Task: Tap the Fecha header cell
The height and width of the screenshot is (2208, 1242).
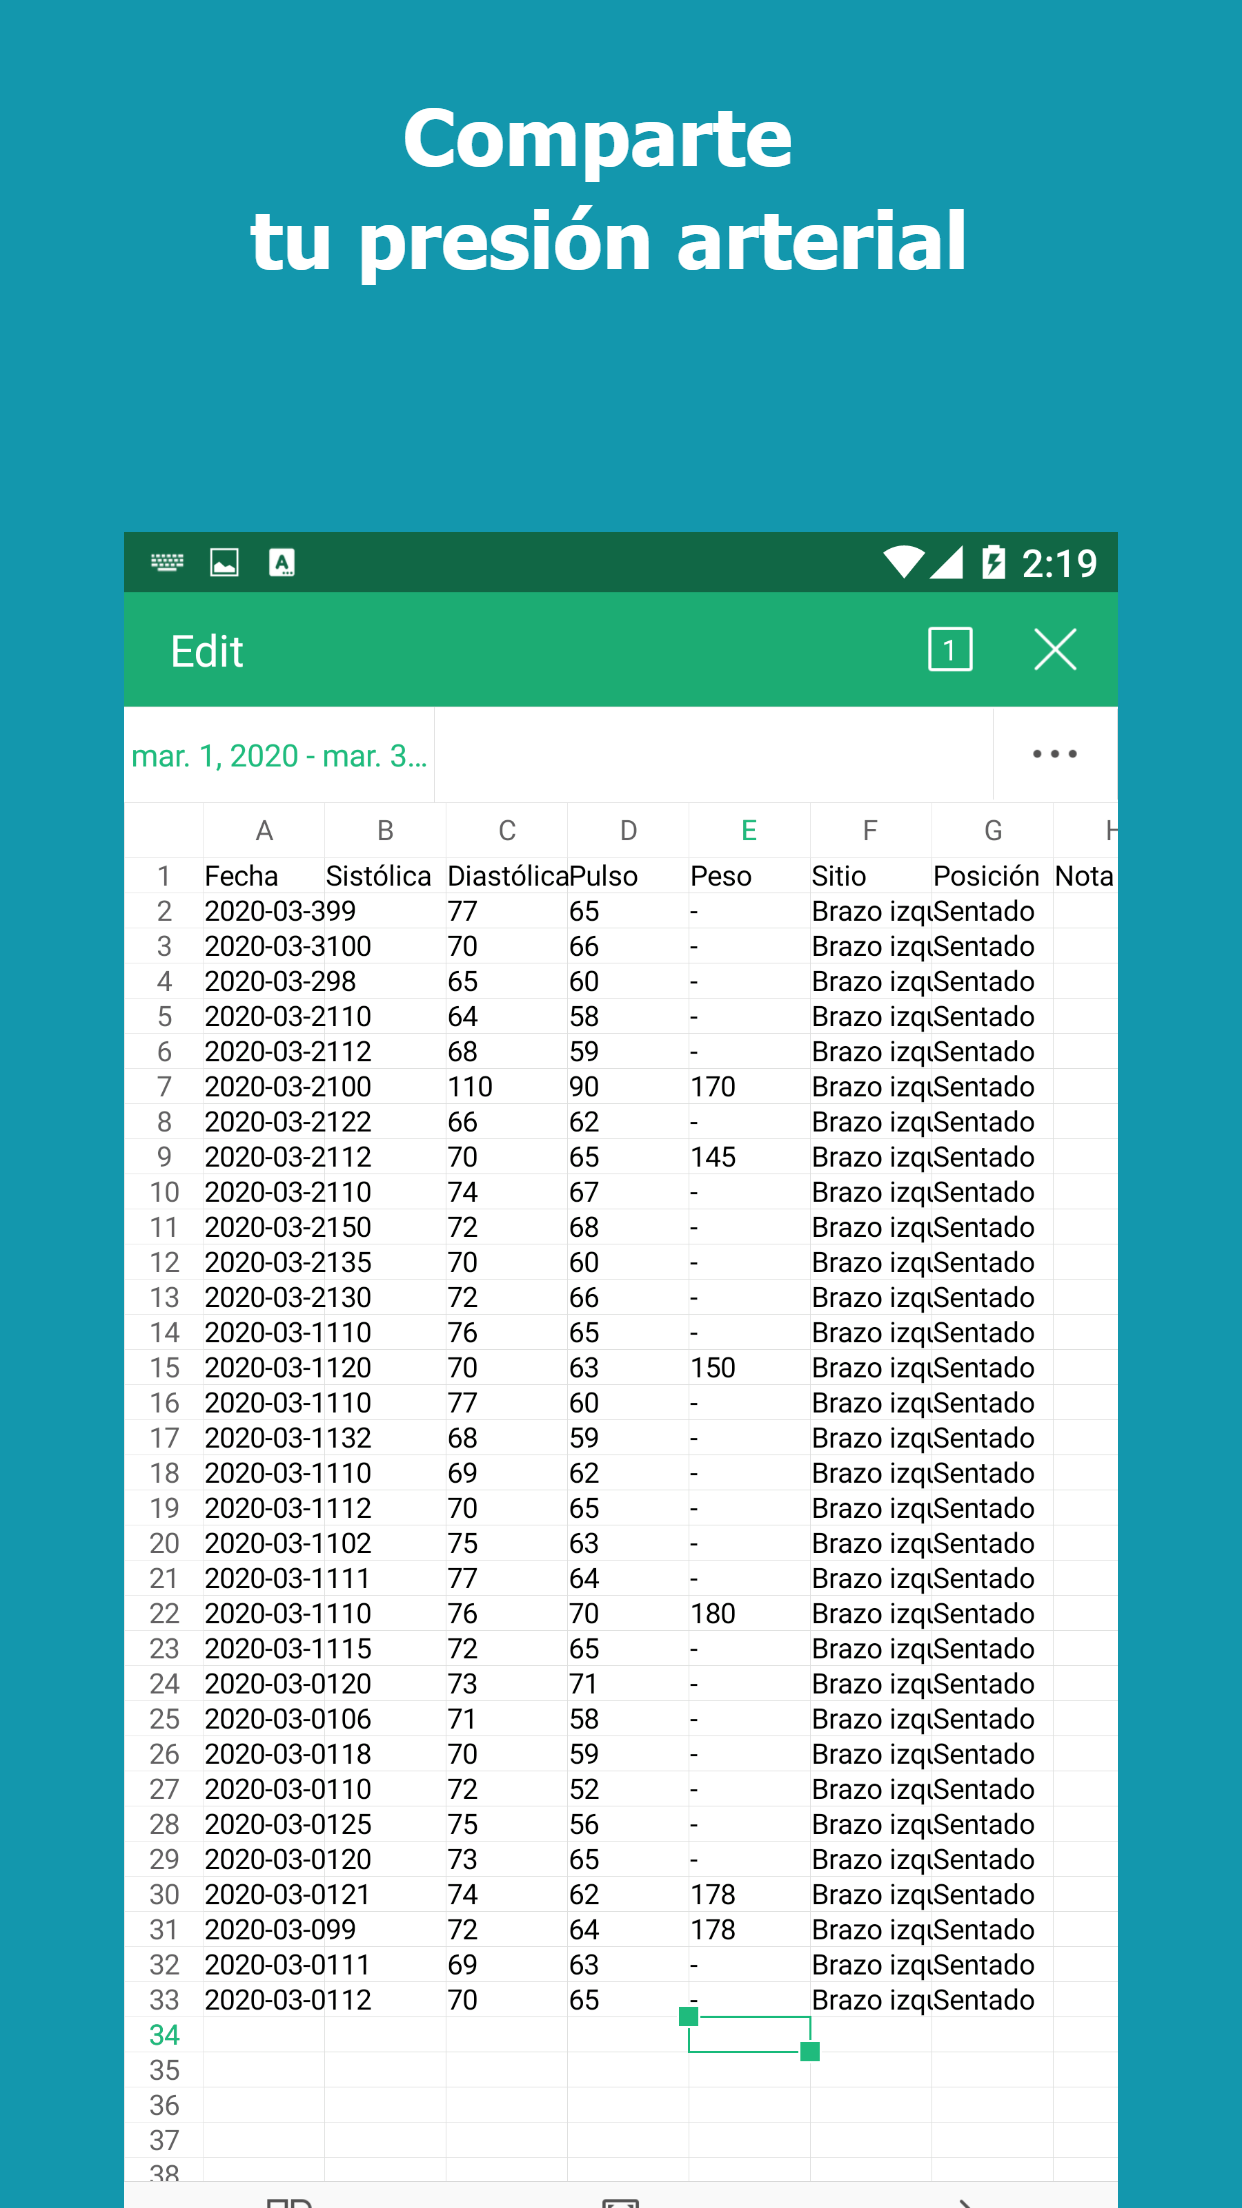Action: point(264,876)
